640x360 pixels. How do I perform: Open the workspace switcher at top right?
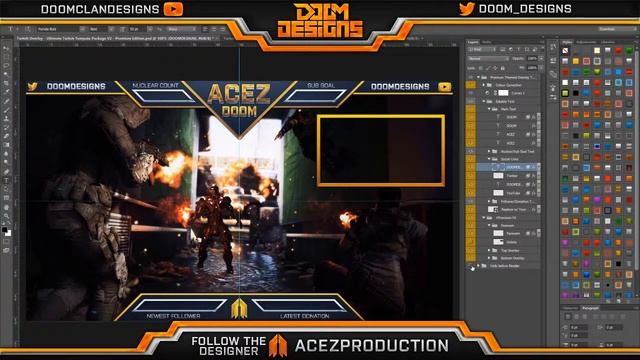(x=616, y=29)
